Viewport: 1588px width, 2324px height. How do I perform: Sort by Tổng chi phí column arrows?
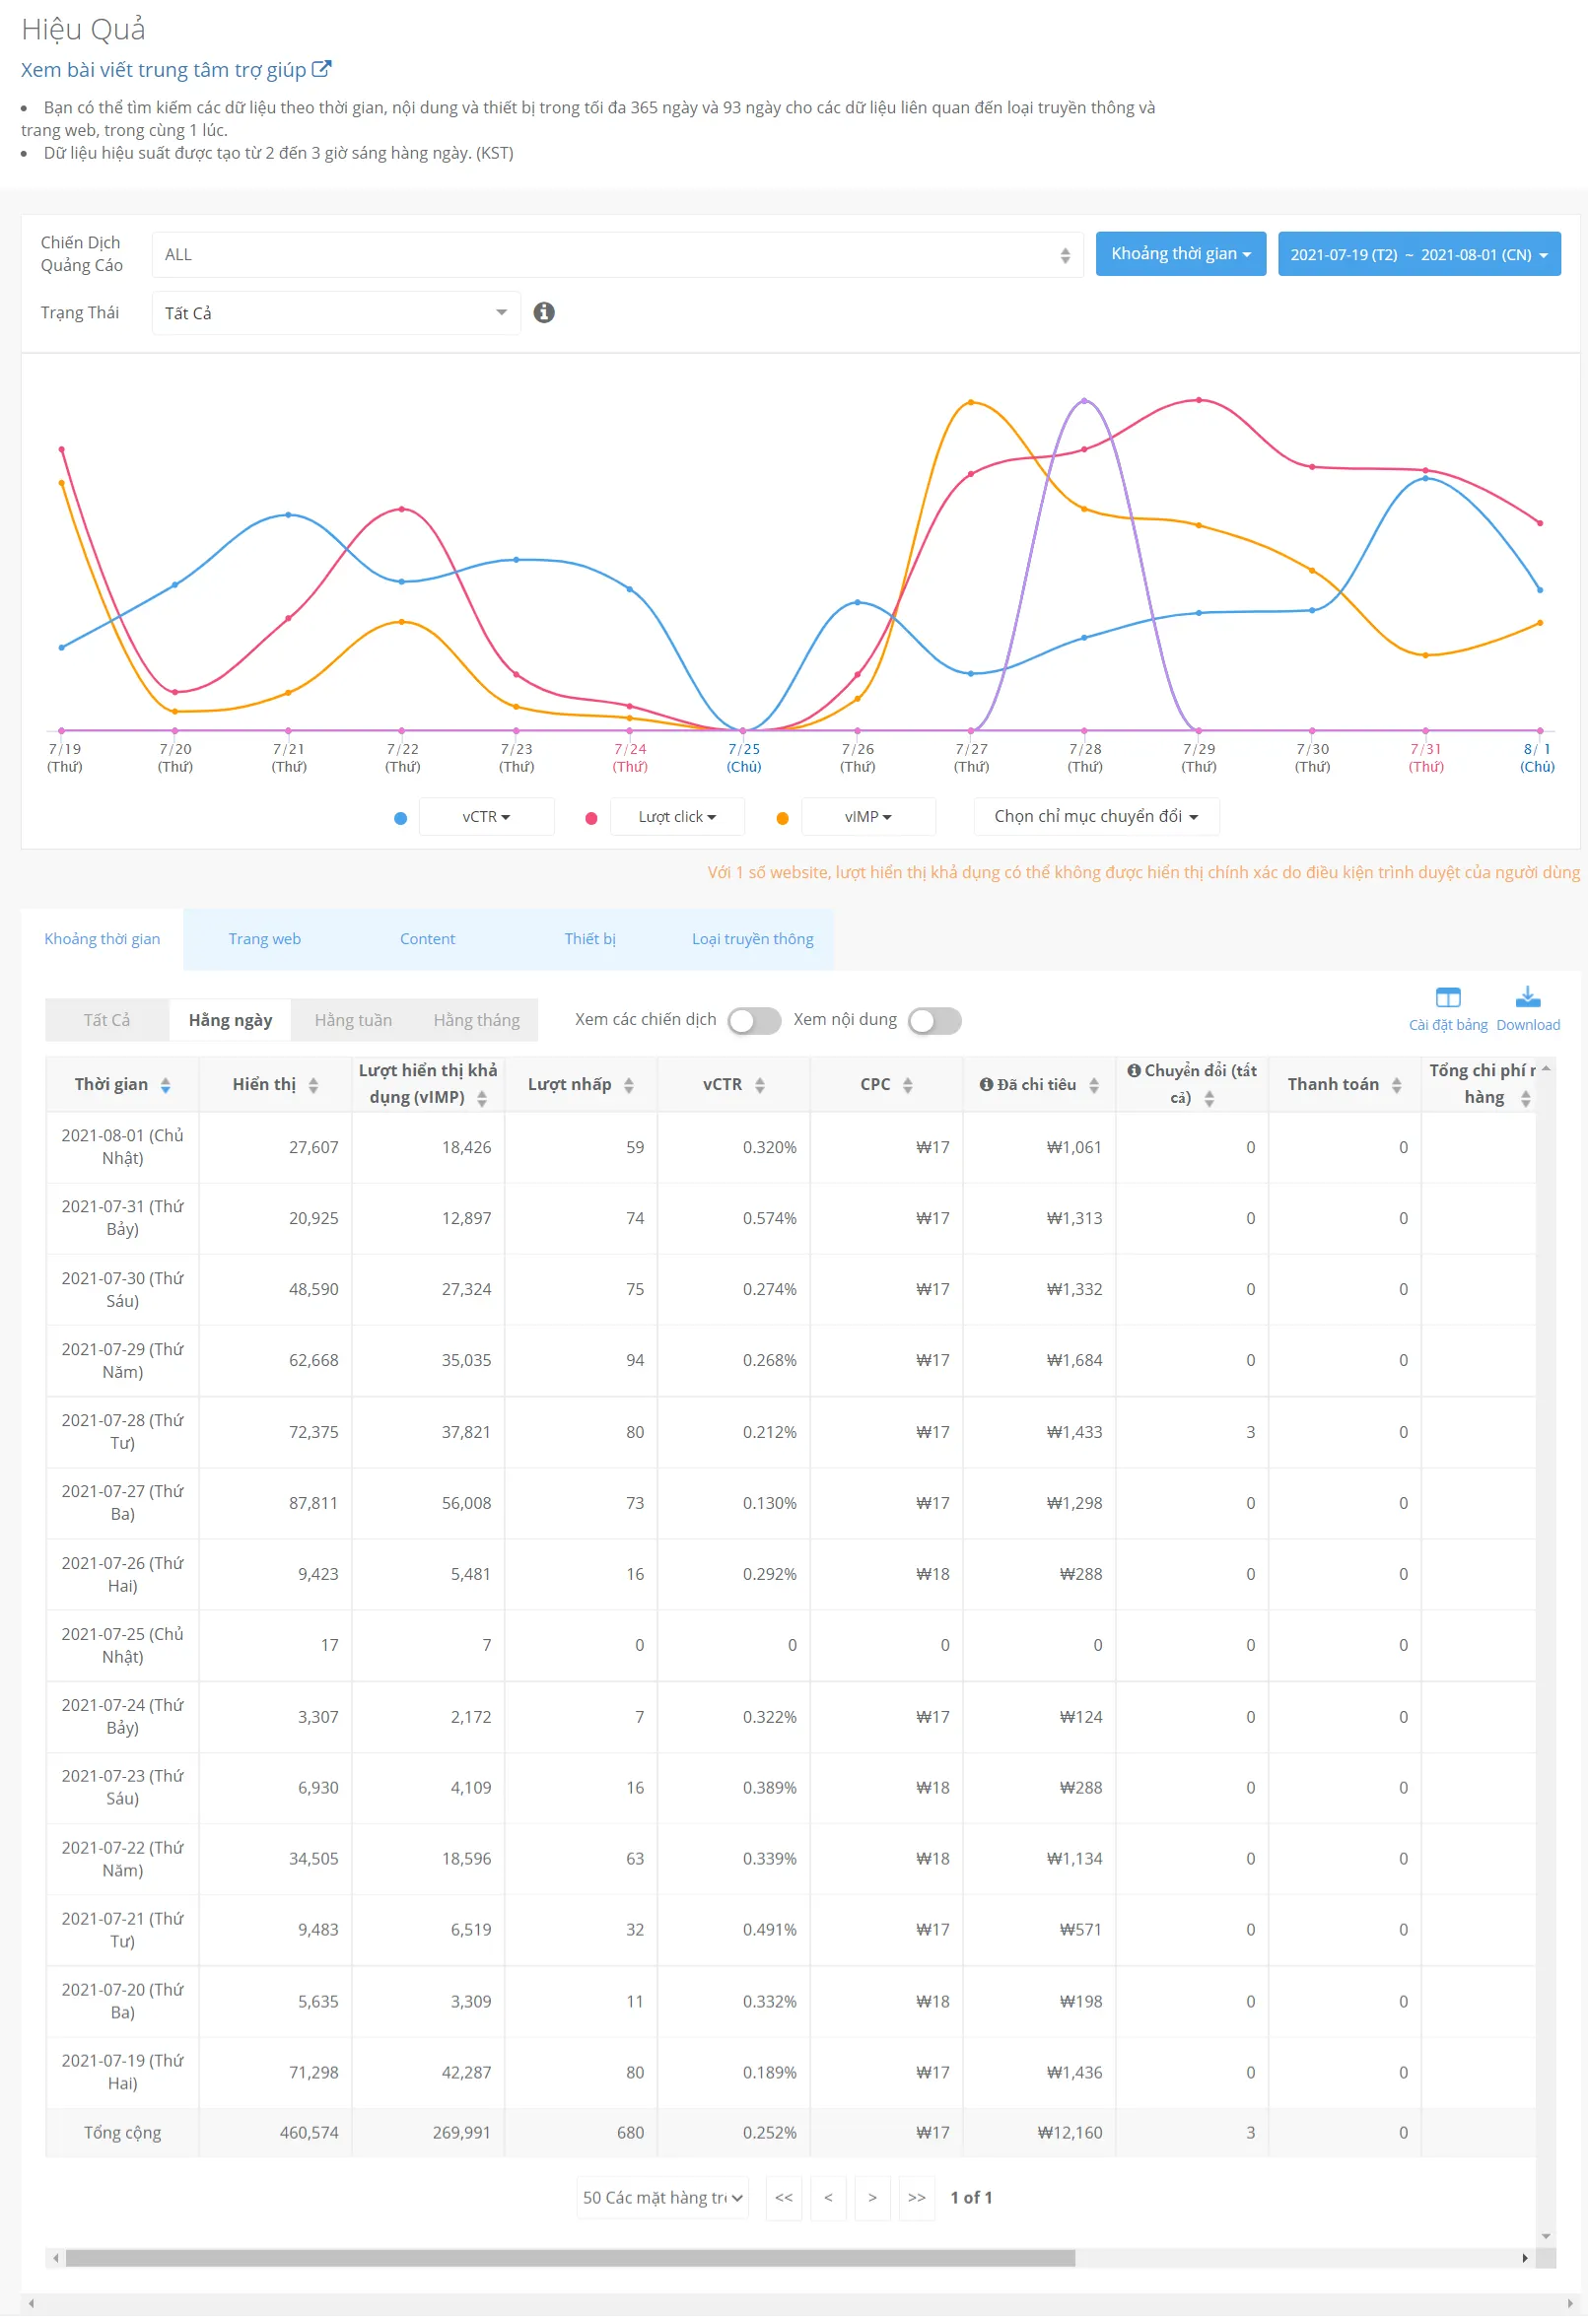click(1525, 1100)
